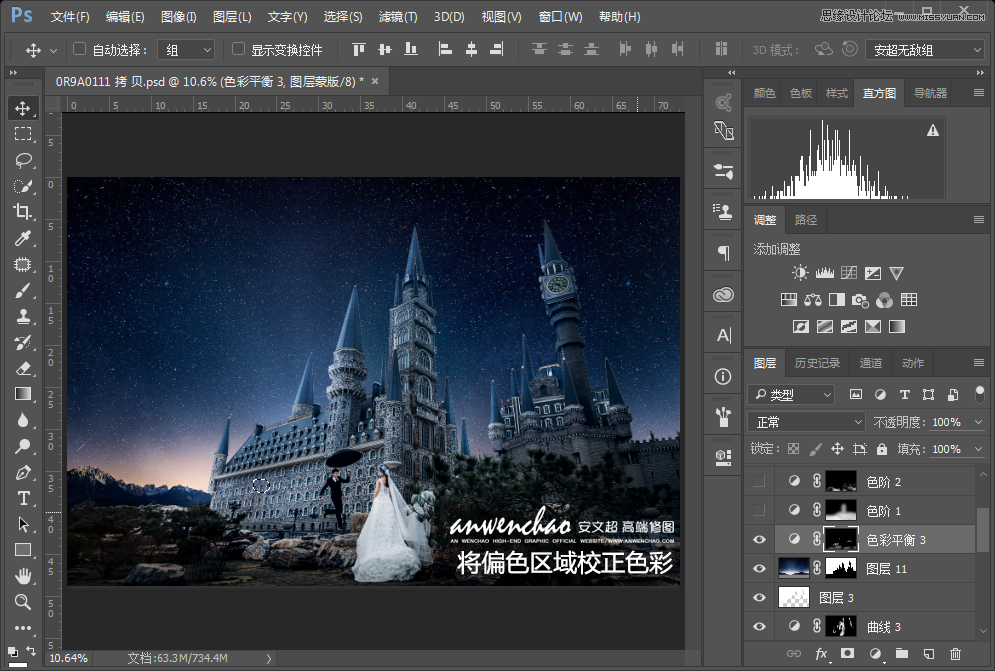
Task: Select the Rectangle shape tool
Action: (23, 550)
